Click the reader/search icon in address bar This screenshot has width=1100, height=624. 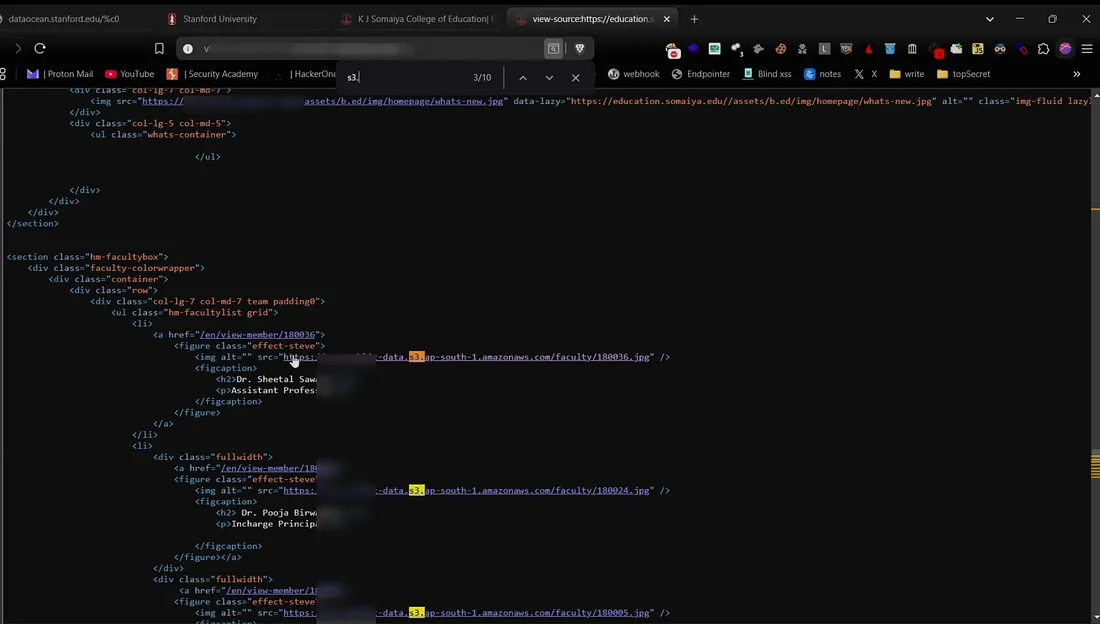pyautogui.click(x=554, y=48)
